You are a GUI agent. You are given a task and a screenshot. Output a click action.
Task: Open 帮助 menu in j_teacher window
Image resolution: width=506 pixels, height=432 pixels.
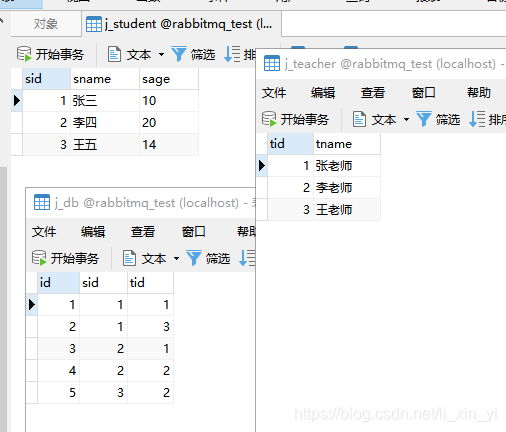479,93
